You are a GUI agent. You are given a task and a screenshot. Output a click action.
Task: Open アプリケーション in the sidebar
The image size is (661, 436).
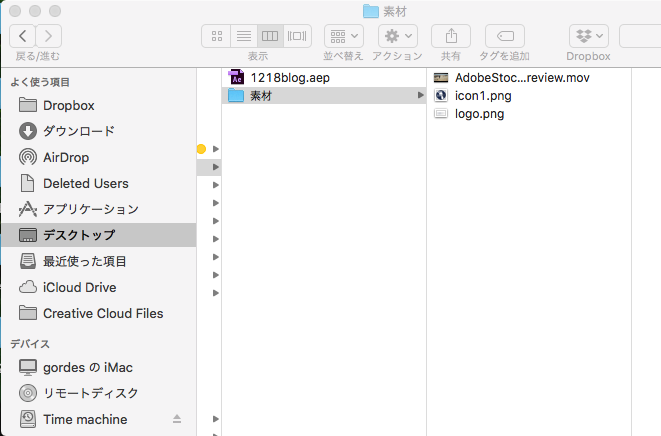99,209
